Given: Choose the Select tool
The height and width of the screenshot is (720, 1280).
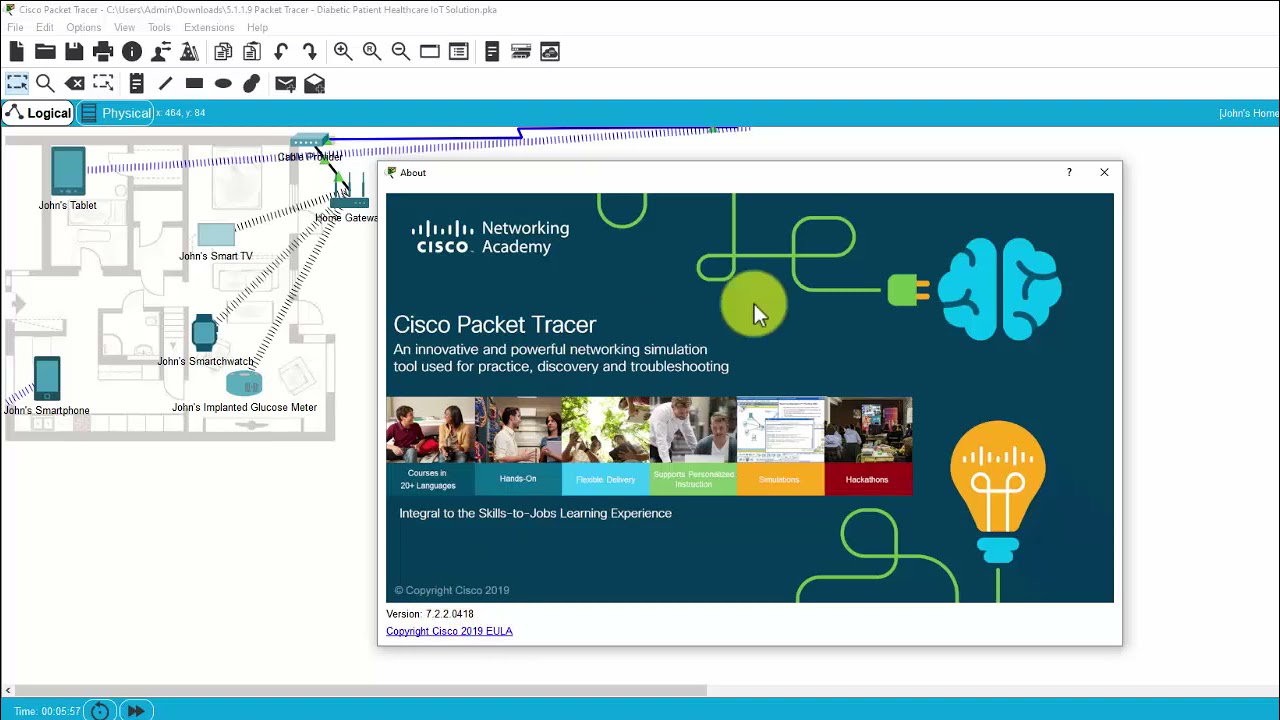Looking at the screenshot, I should (17, 83).
